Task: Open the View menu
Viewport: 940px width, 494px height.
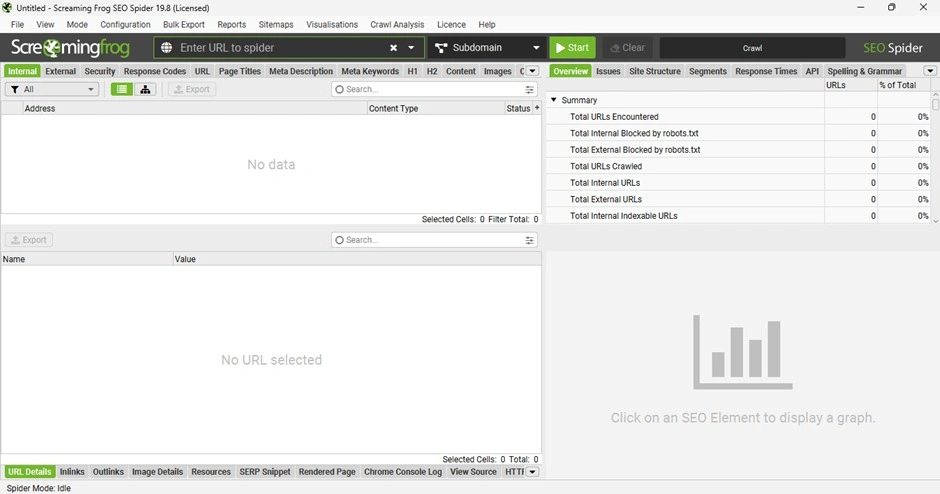Action: [45, 25]
